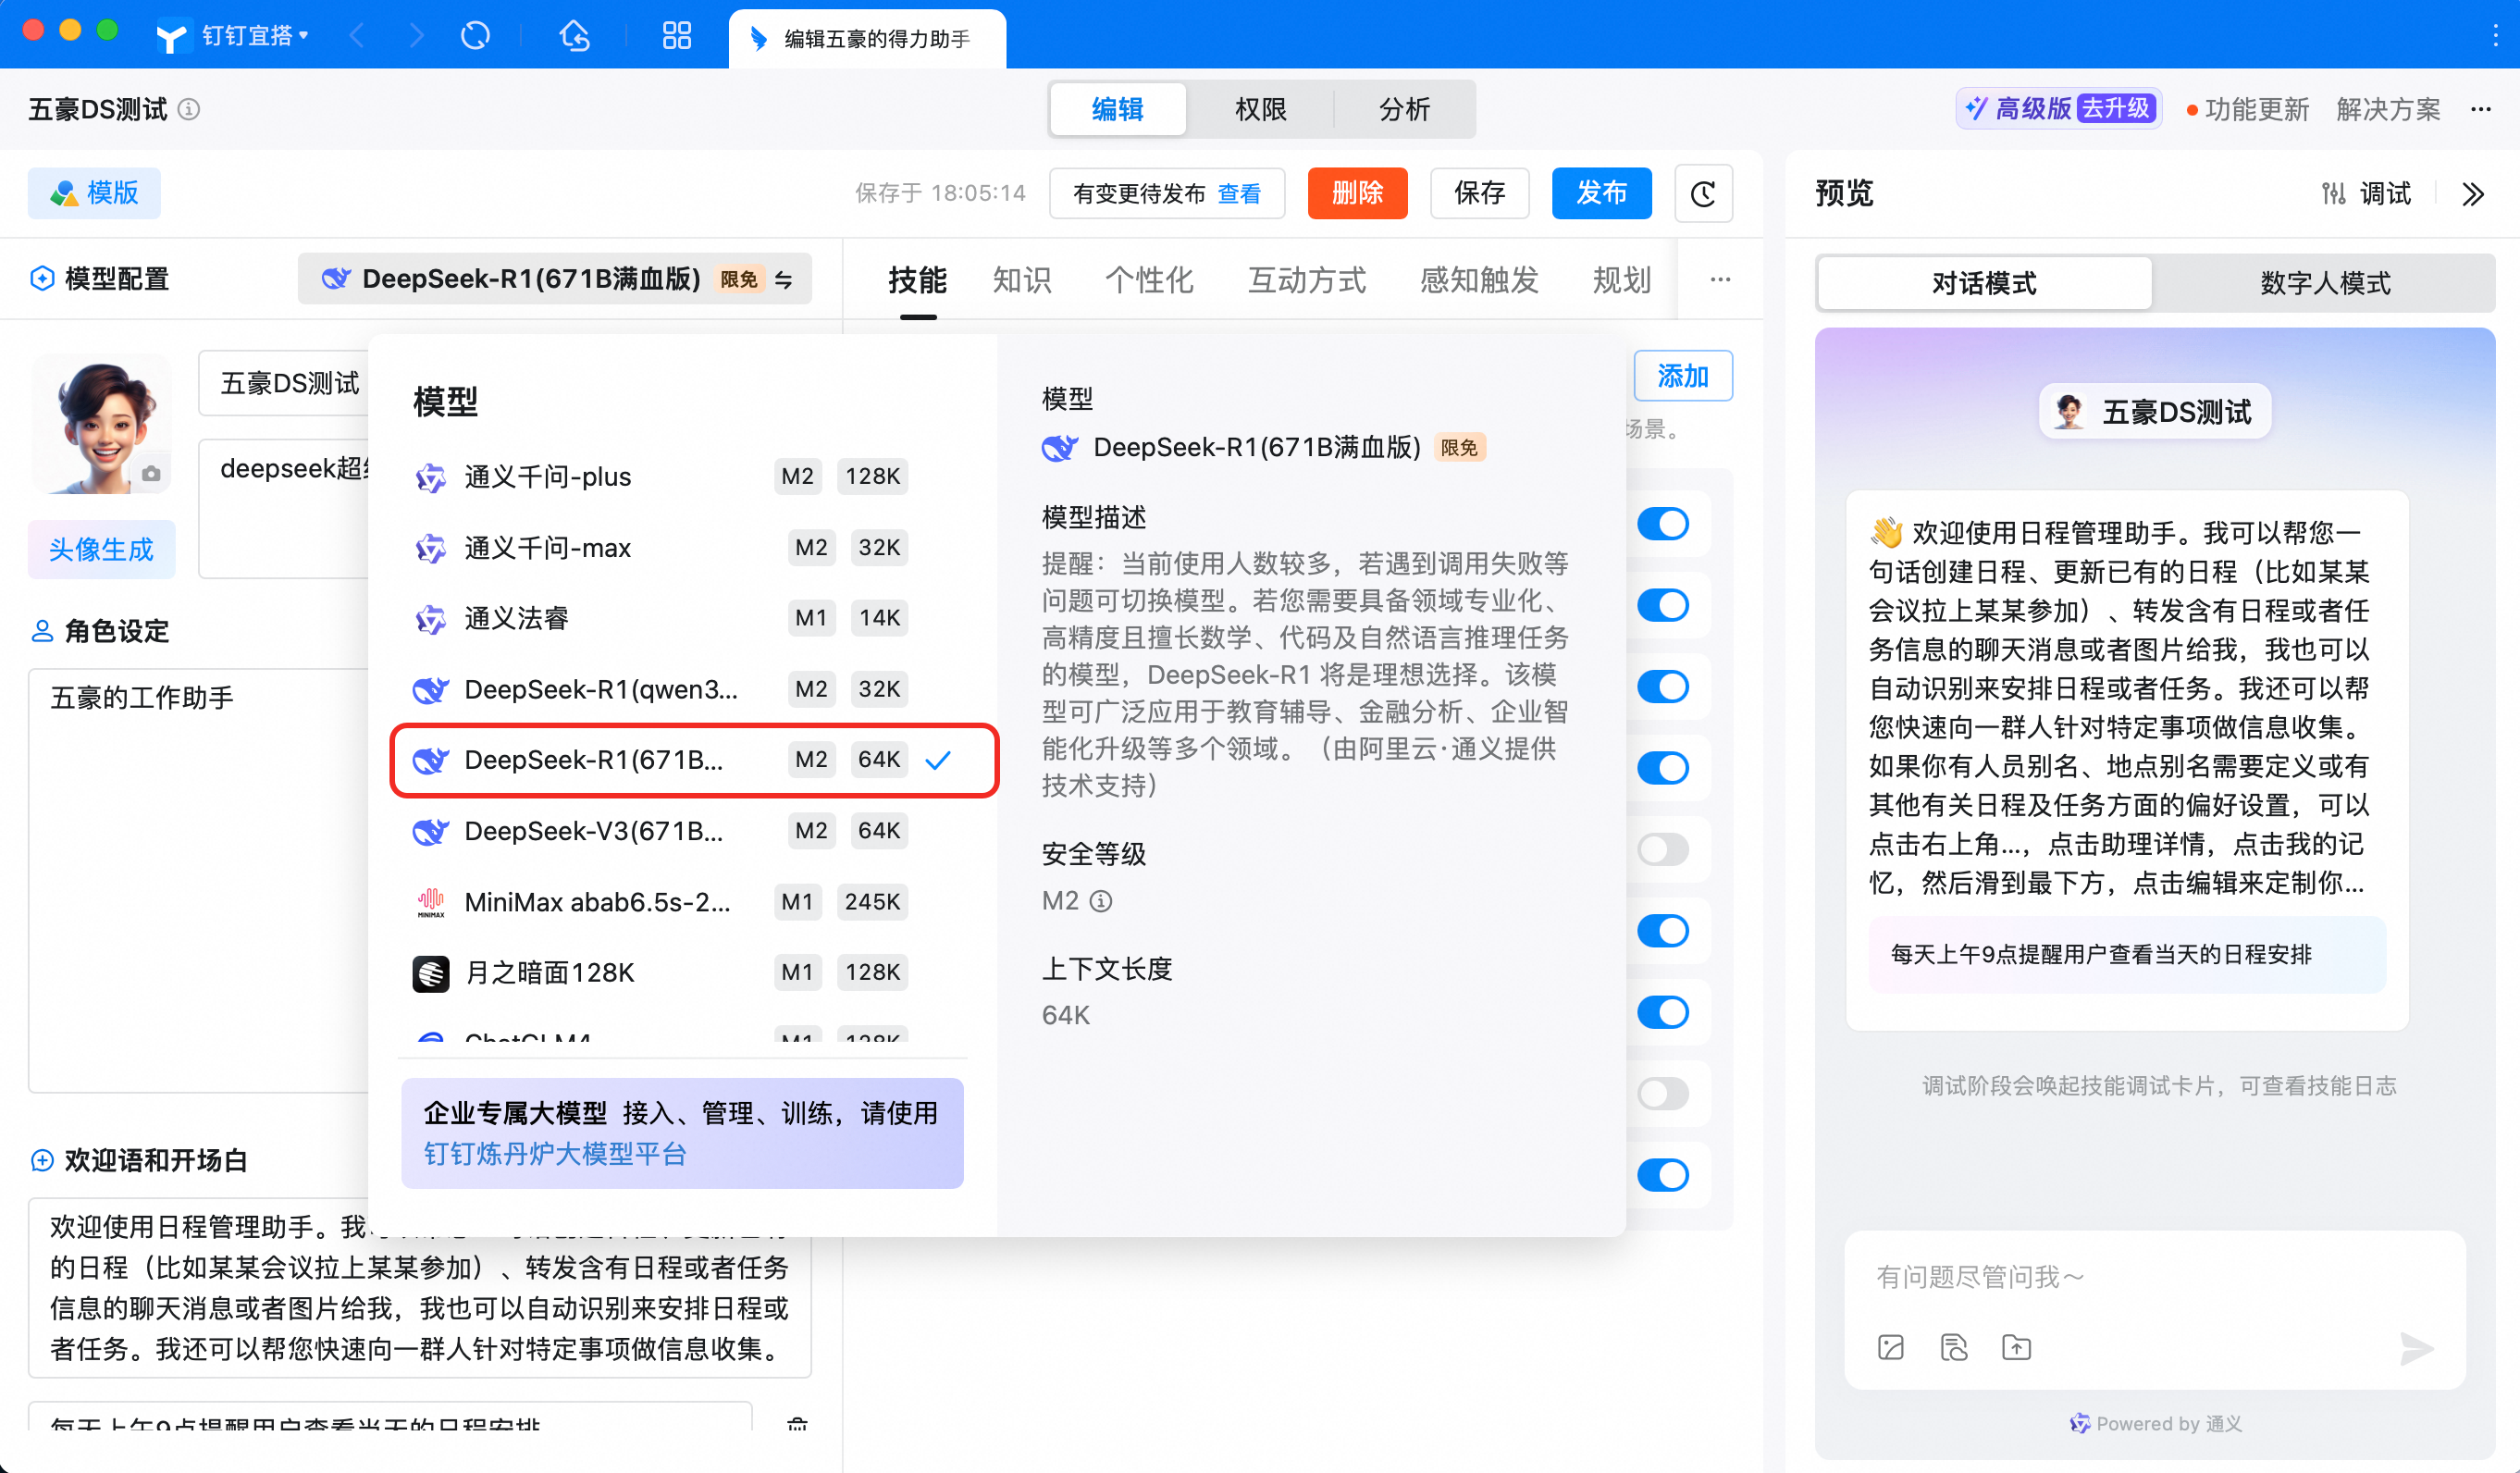2520x1473 pixels.
Task: Click the forward navigation arrow
Action: click(416, 37)
